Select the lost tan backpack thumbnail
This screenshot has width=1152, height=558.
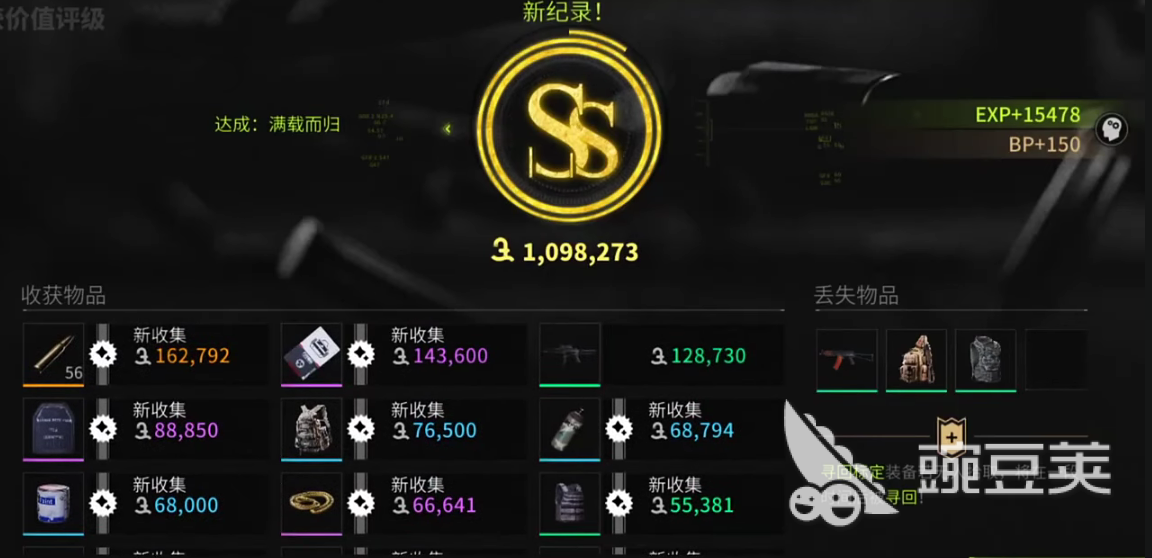[916, 360]
